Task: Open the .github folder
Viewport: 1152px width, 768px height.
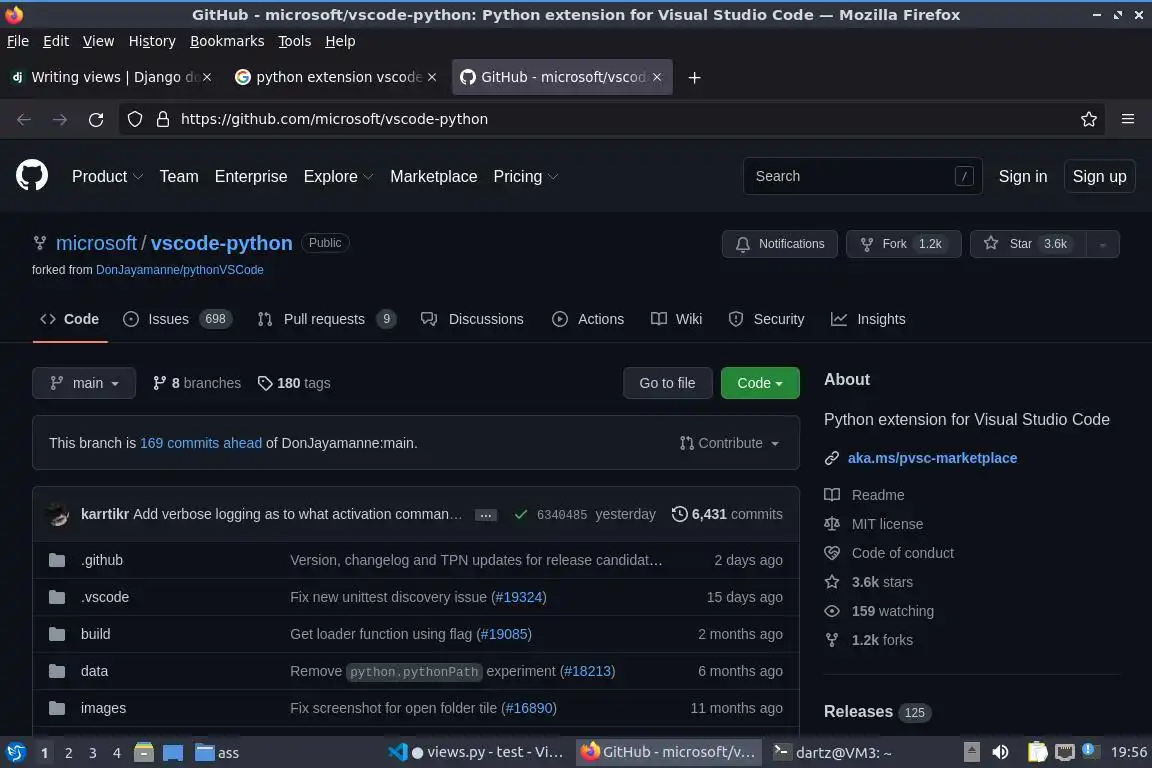Action: 102,560
